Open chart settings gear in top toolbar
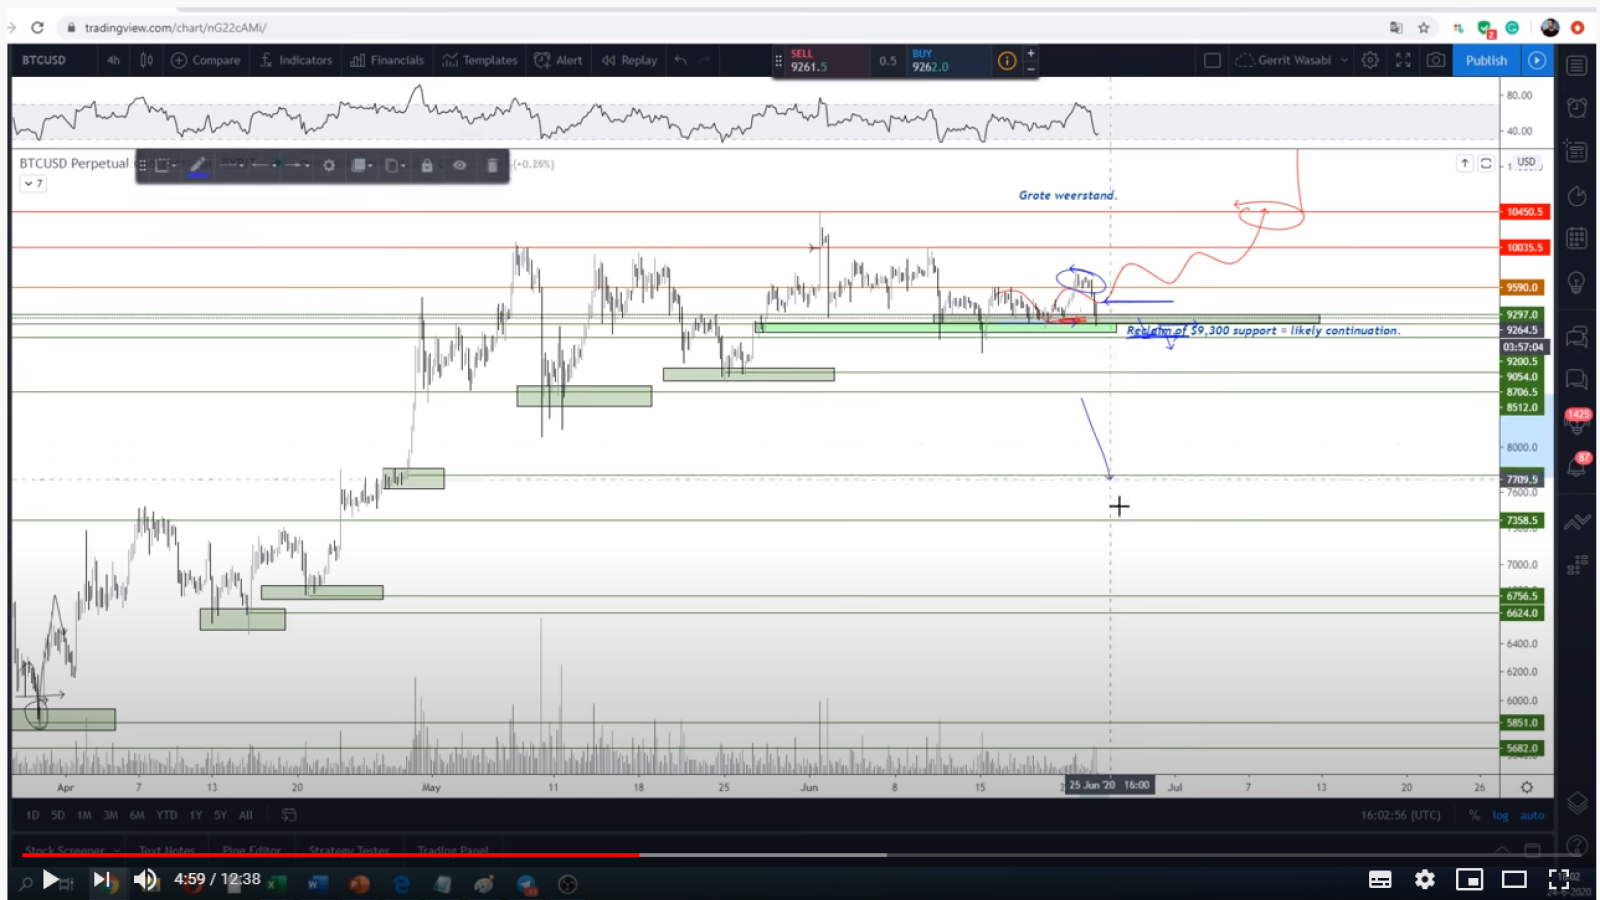This screenshot has height=900, width=1600. [1370, 60]
